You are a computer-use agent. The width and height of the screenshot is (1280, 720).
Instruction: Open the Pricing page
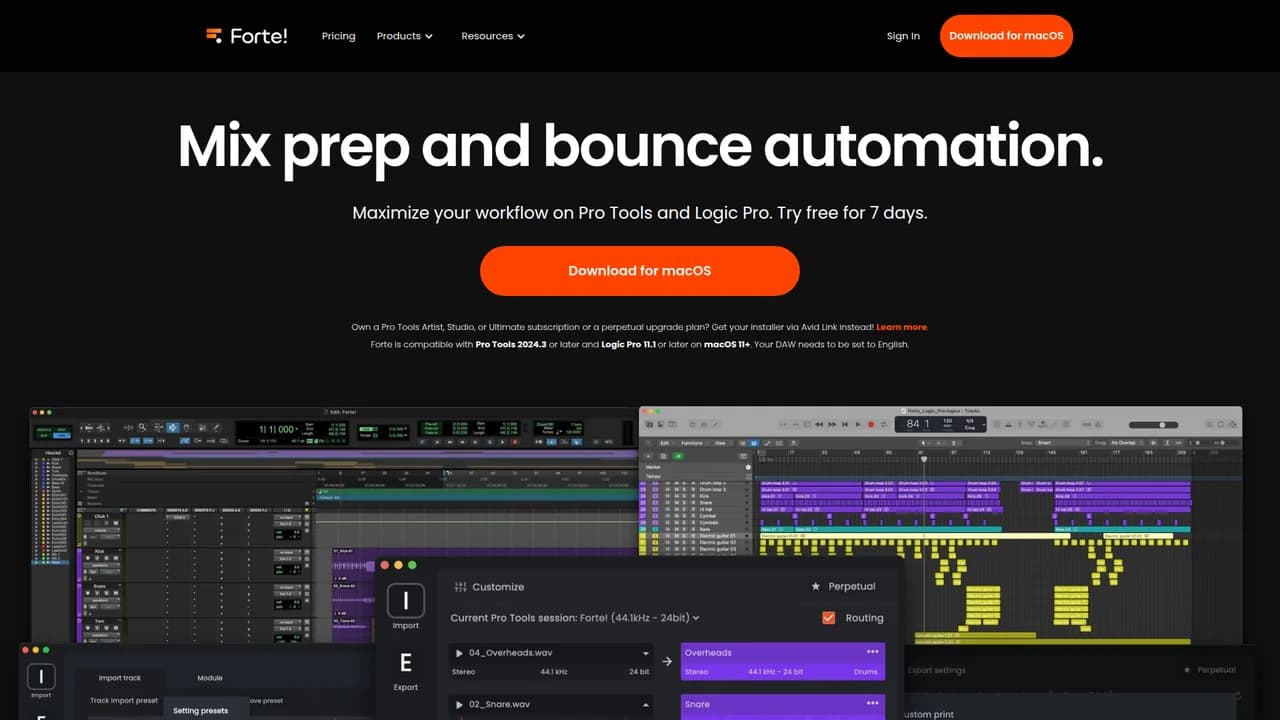pos(338,36)
